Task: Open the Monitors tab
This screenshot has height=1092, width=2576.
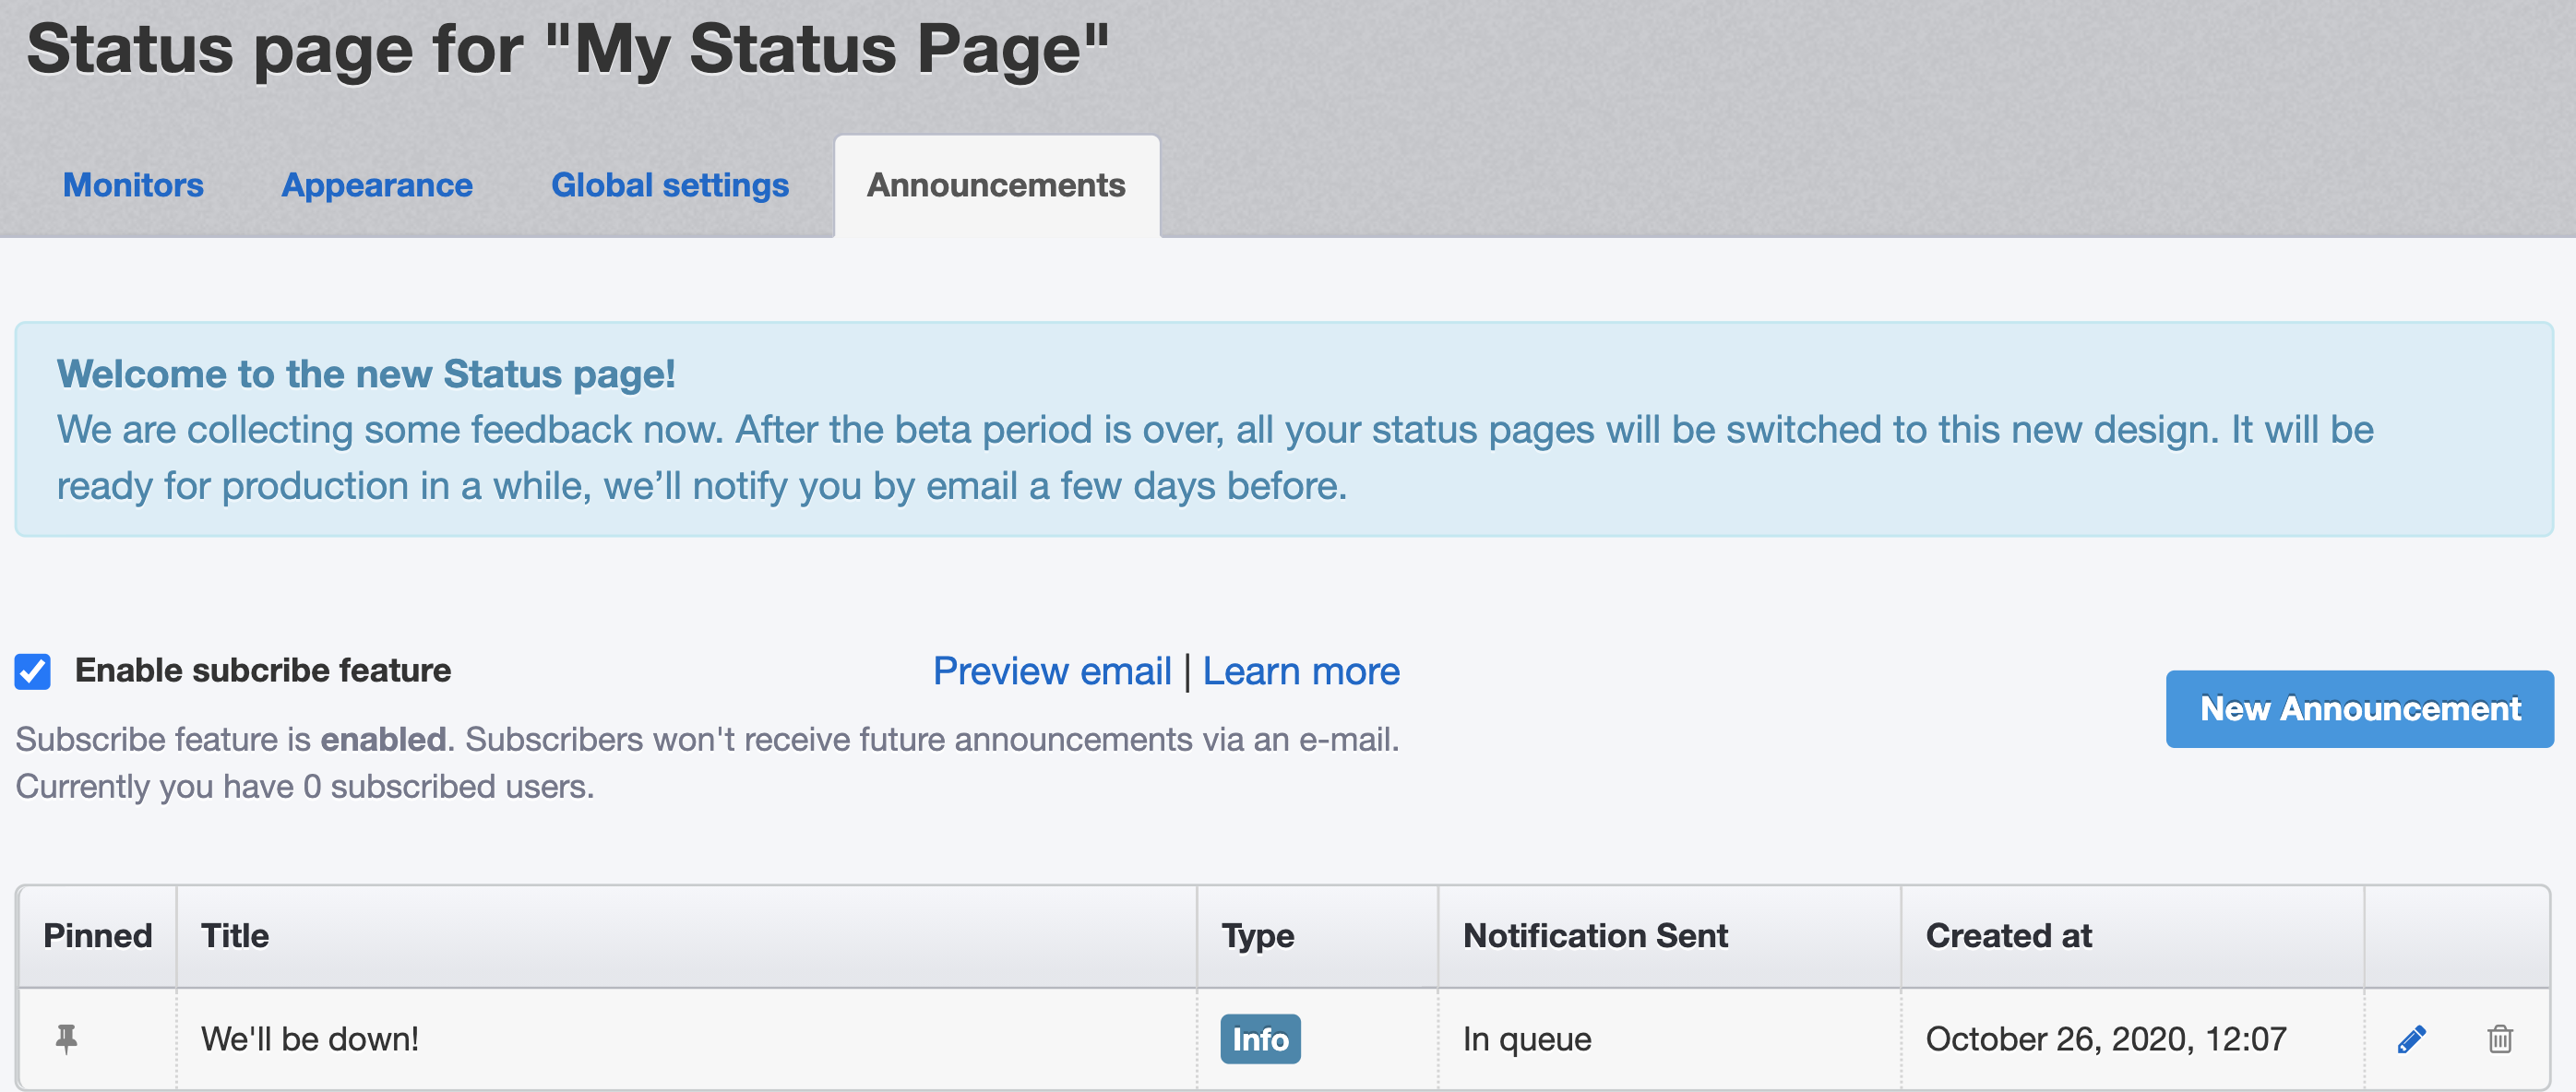Action: click(133, 185)
